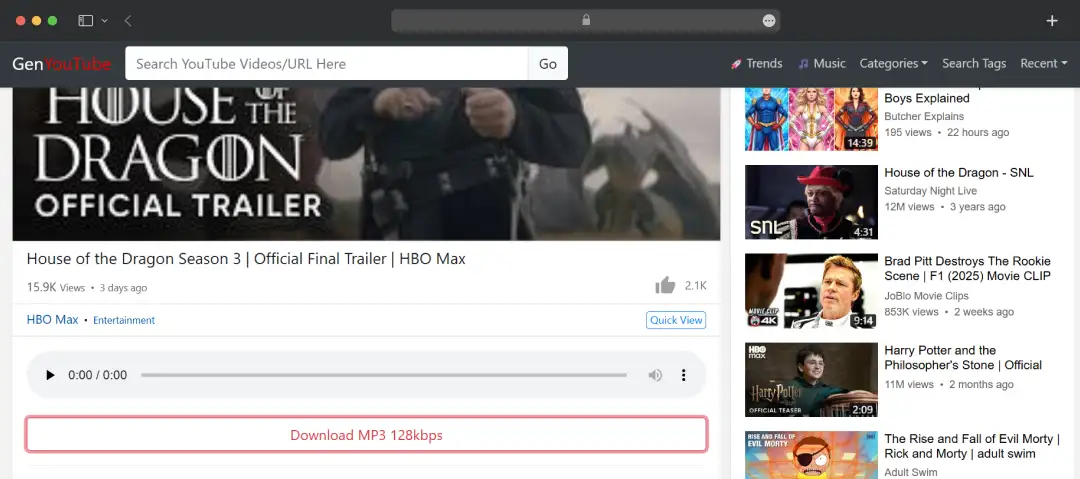Toggle the browser sidebar icon
The image size is (1080, 479).
[85, 21]
